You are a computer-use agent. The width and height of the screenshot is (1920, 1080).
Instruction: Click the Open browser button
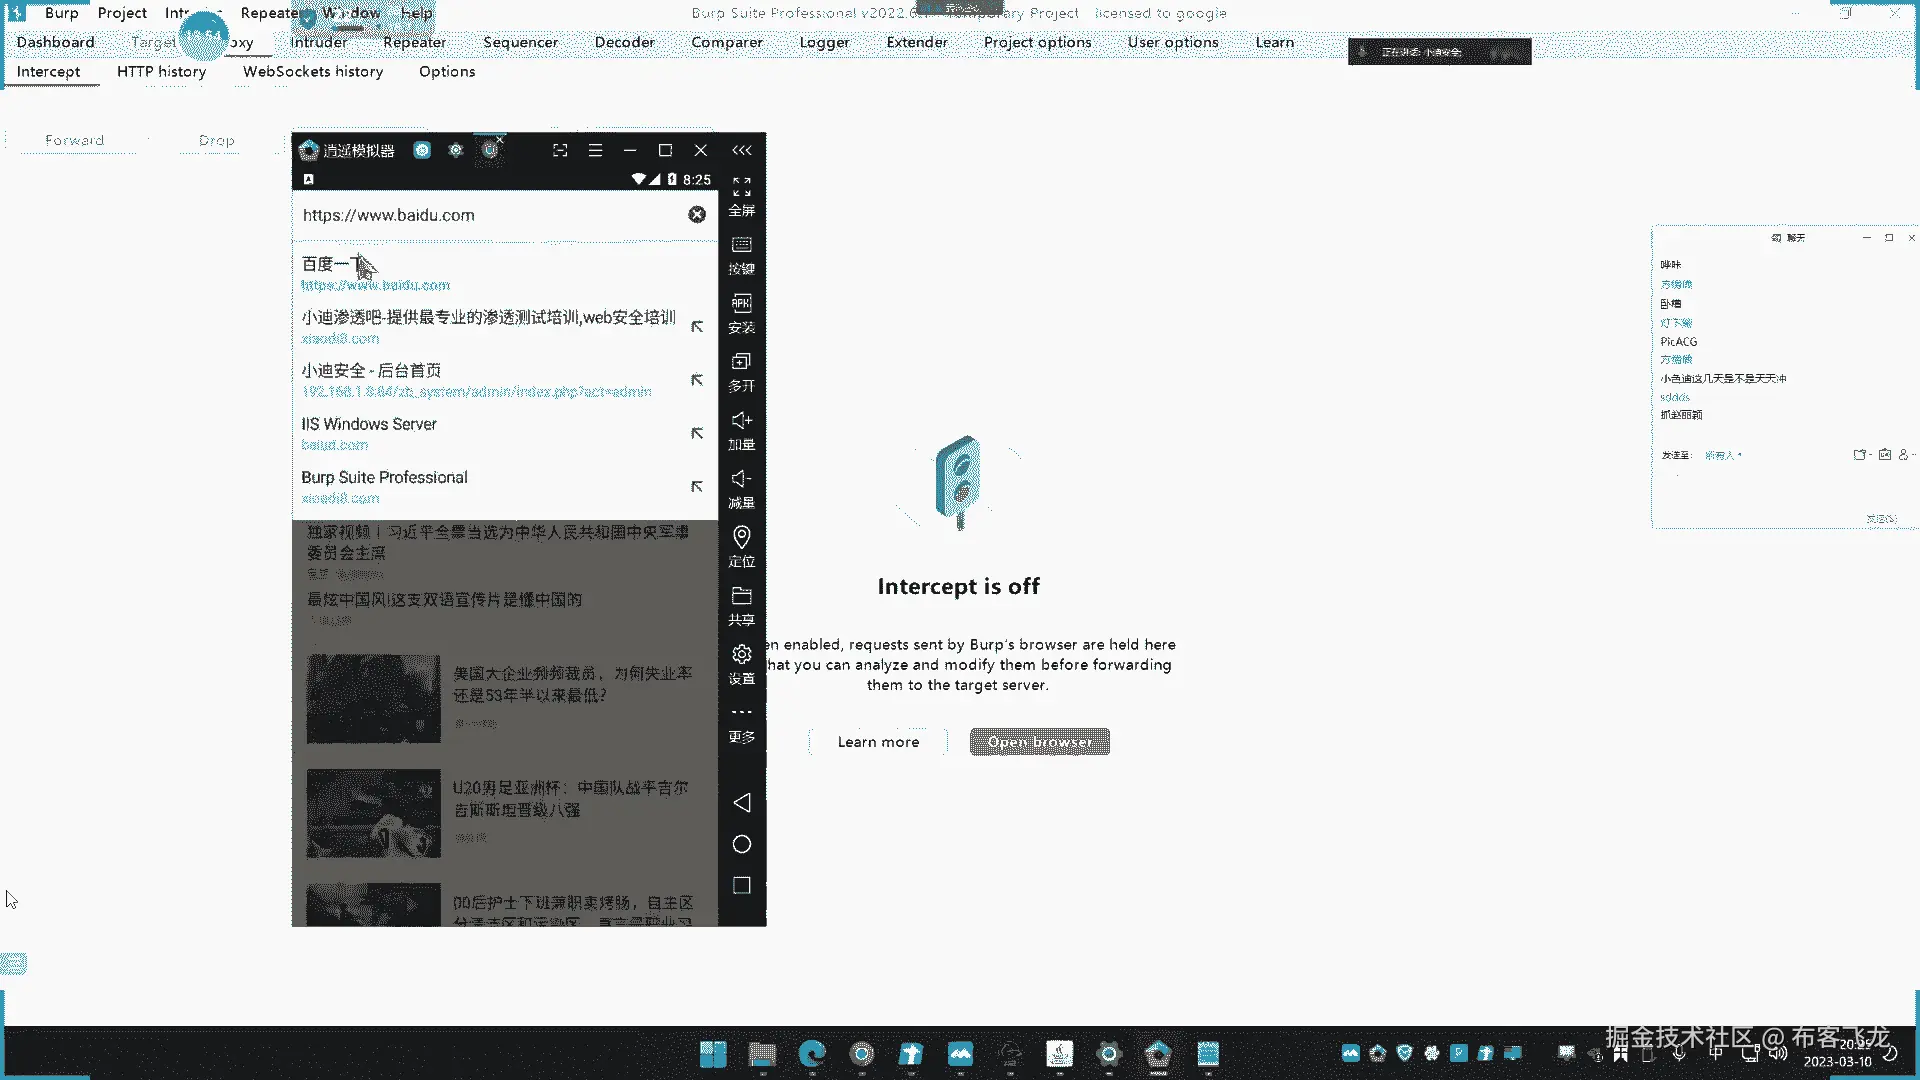pos(1039,742)
